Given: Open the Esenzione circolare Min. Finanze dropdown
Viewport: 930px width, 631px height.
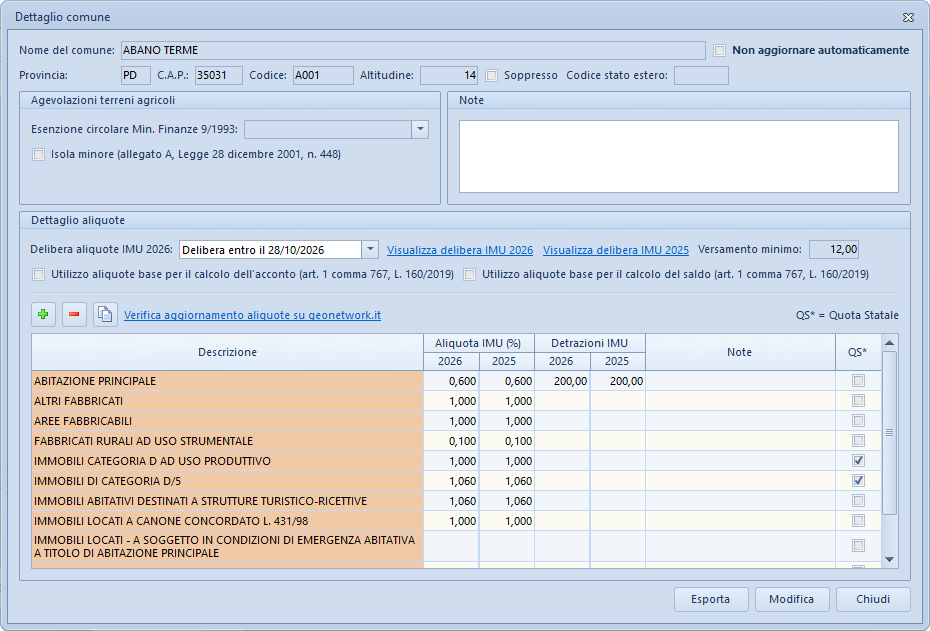Looking at the screenshot, I should tap(420, 129).
